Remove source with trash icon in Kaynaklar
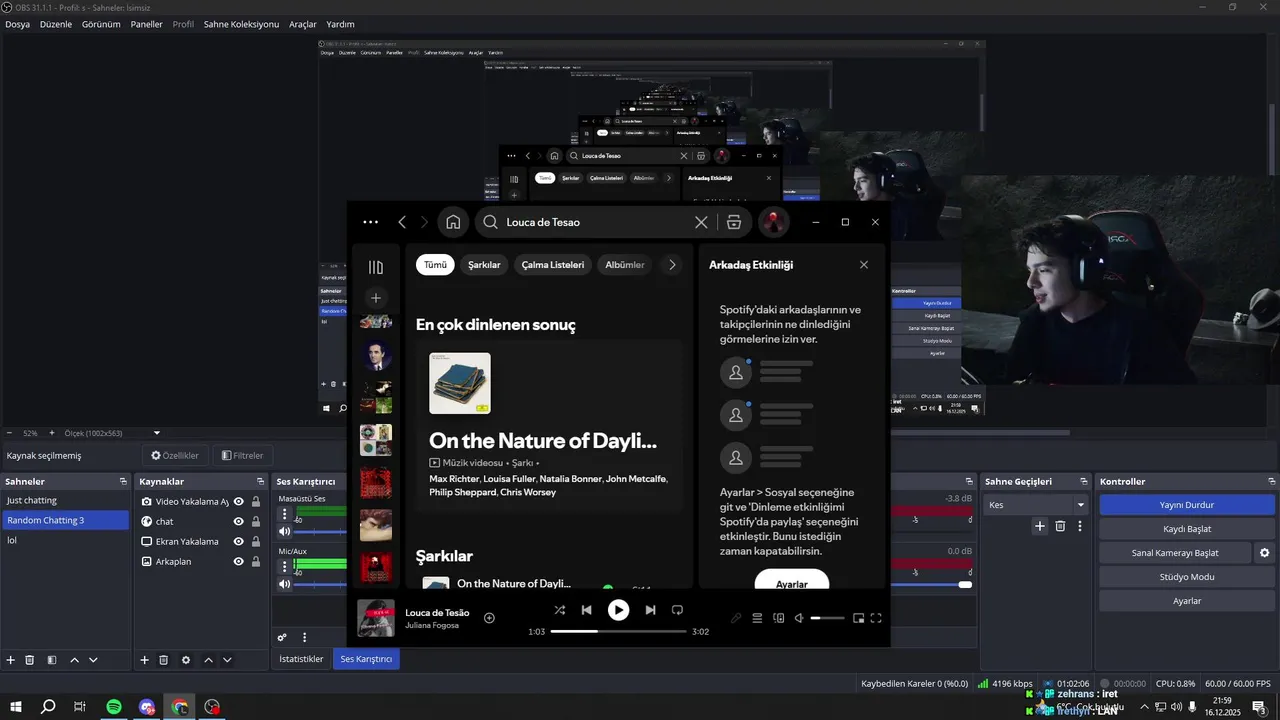 pos(164,660)
